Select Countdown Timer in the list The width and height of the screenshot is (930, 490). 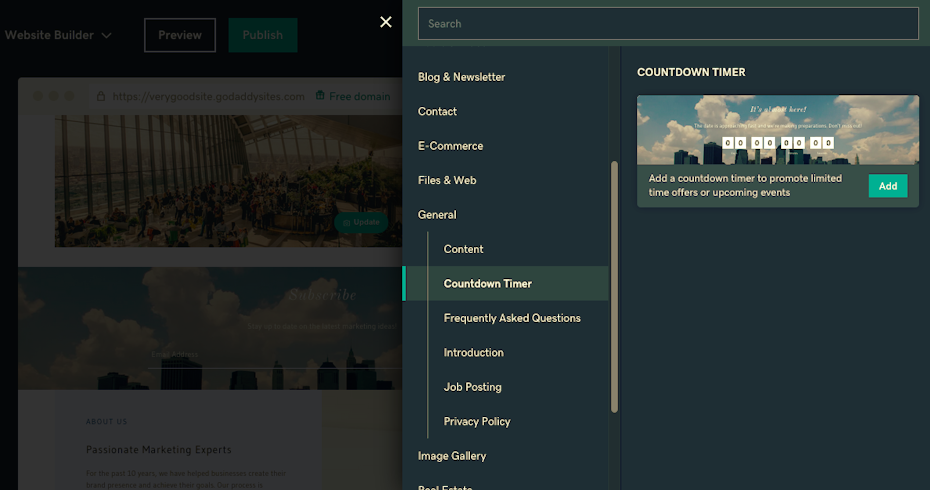coord(487,284)
